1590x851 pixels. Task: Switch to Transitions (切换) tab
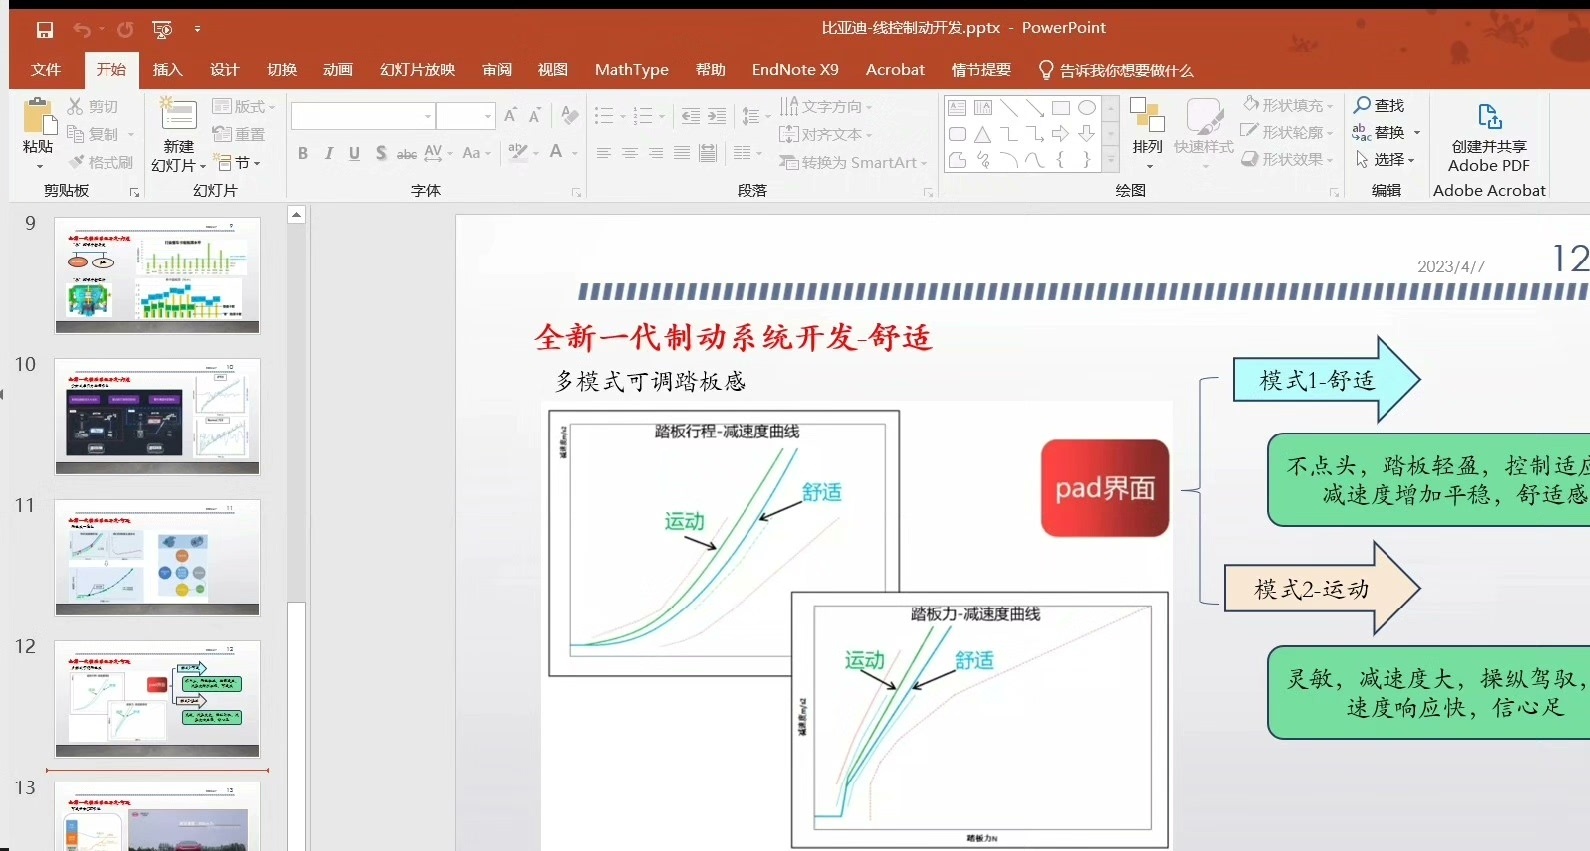pyautogui.click(x=282, y=70)
